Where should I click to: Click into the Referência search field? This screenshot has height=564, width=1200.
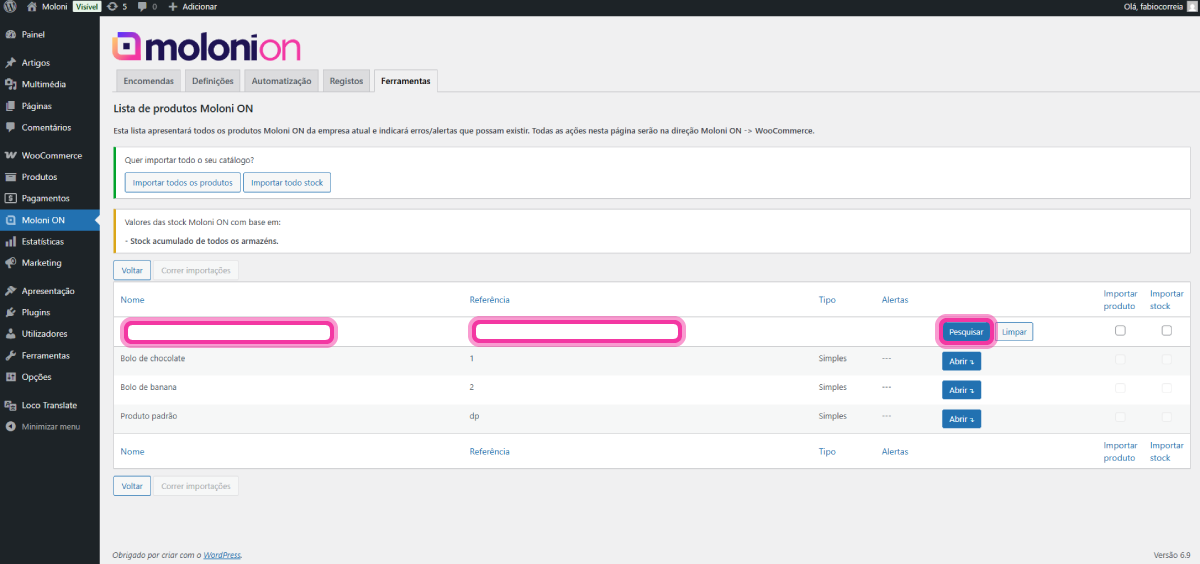pyautogui.click(x=576, y=332)
